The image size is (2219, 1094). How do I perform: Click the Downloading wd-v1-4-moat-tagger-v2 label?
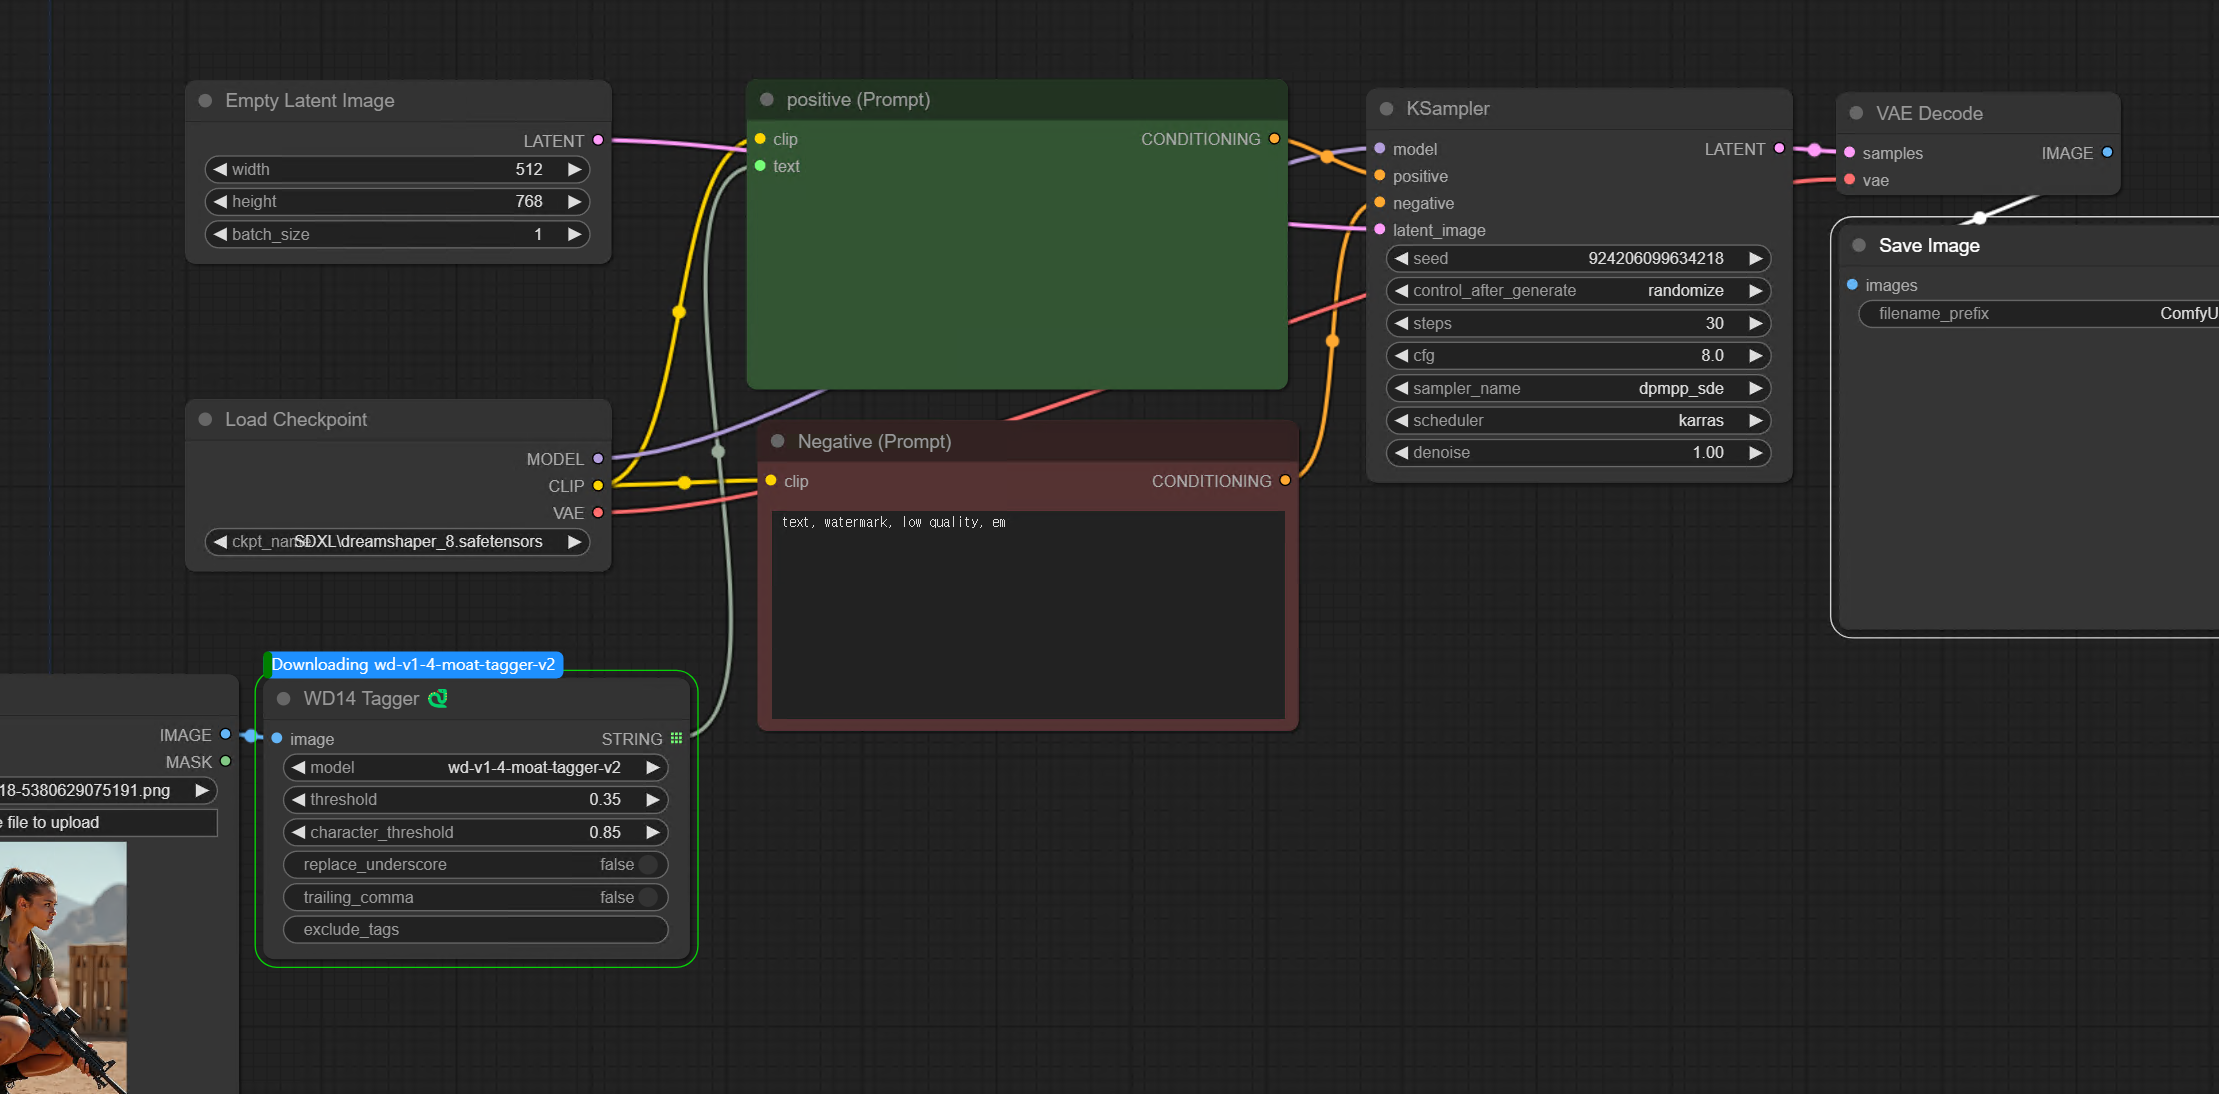coord(412,665)
